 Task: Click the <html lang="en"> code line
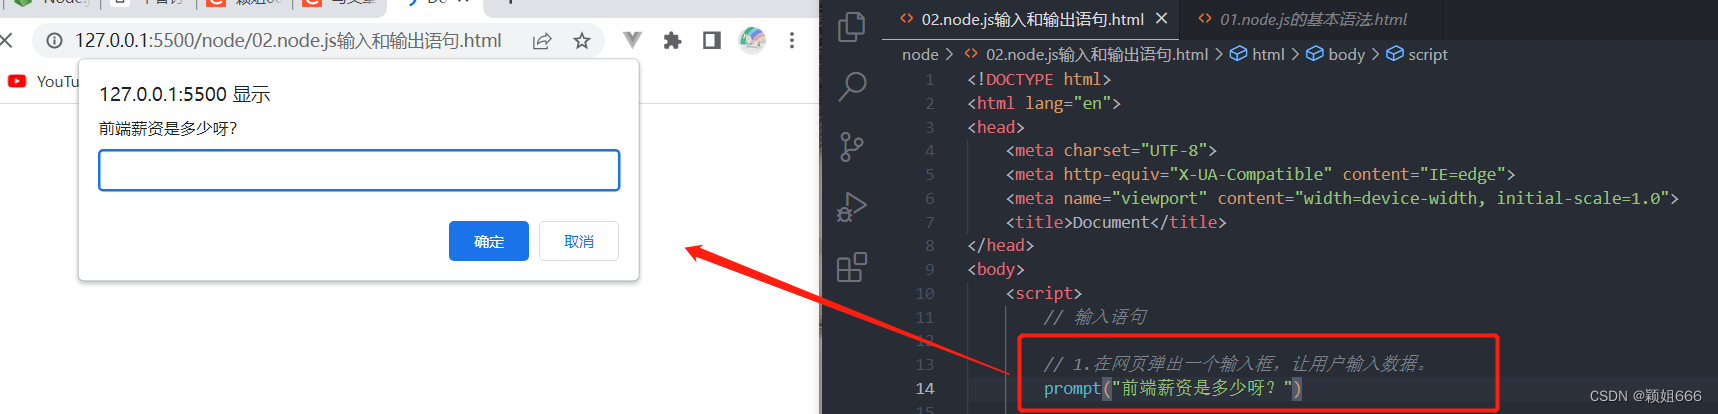coord(1044,104)
